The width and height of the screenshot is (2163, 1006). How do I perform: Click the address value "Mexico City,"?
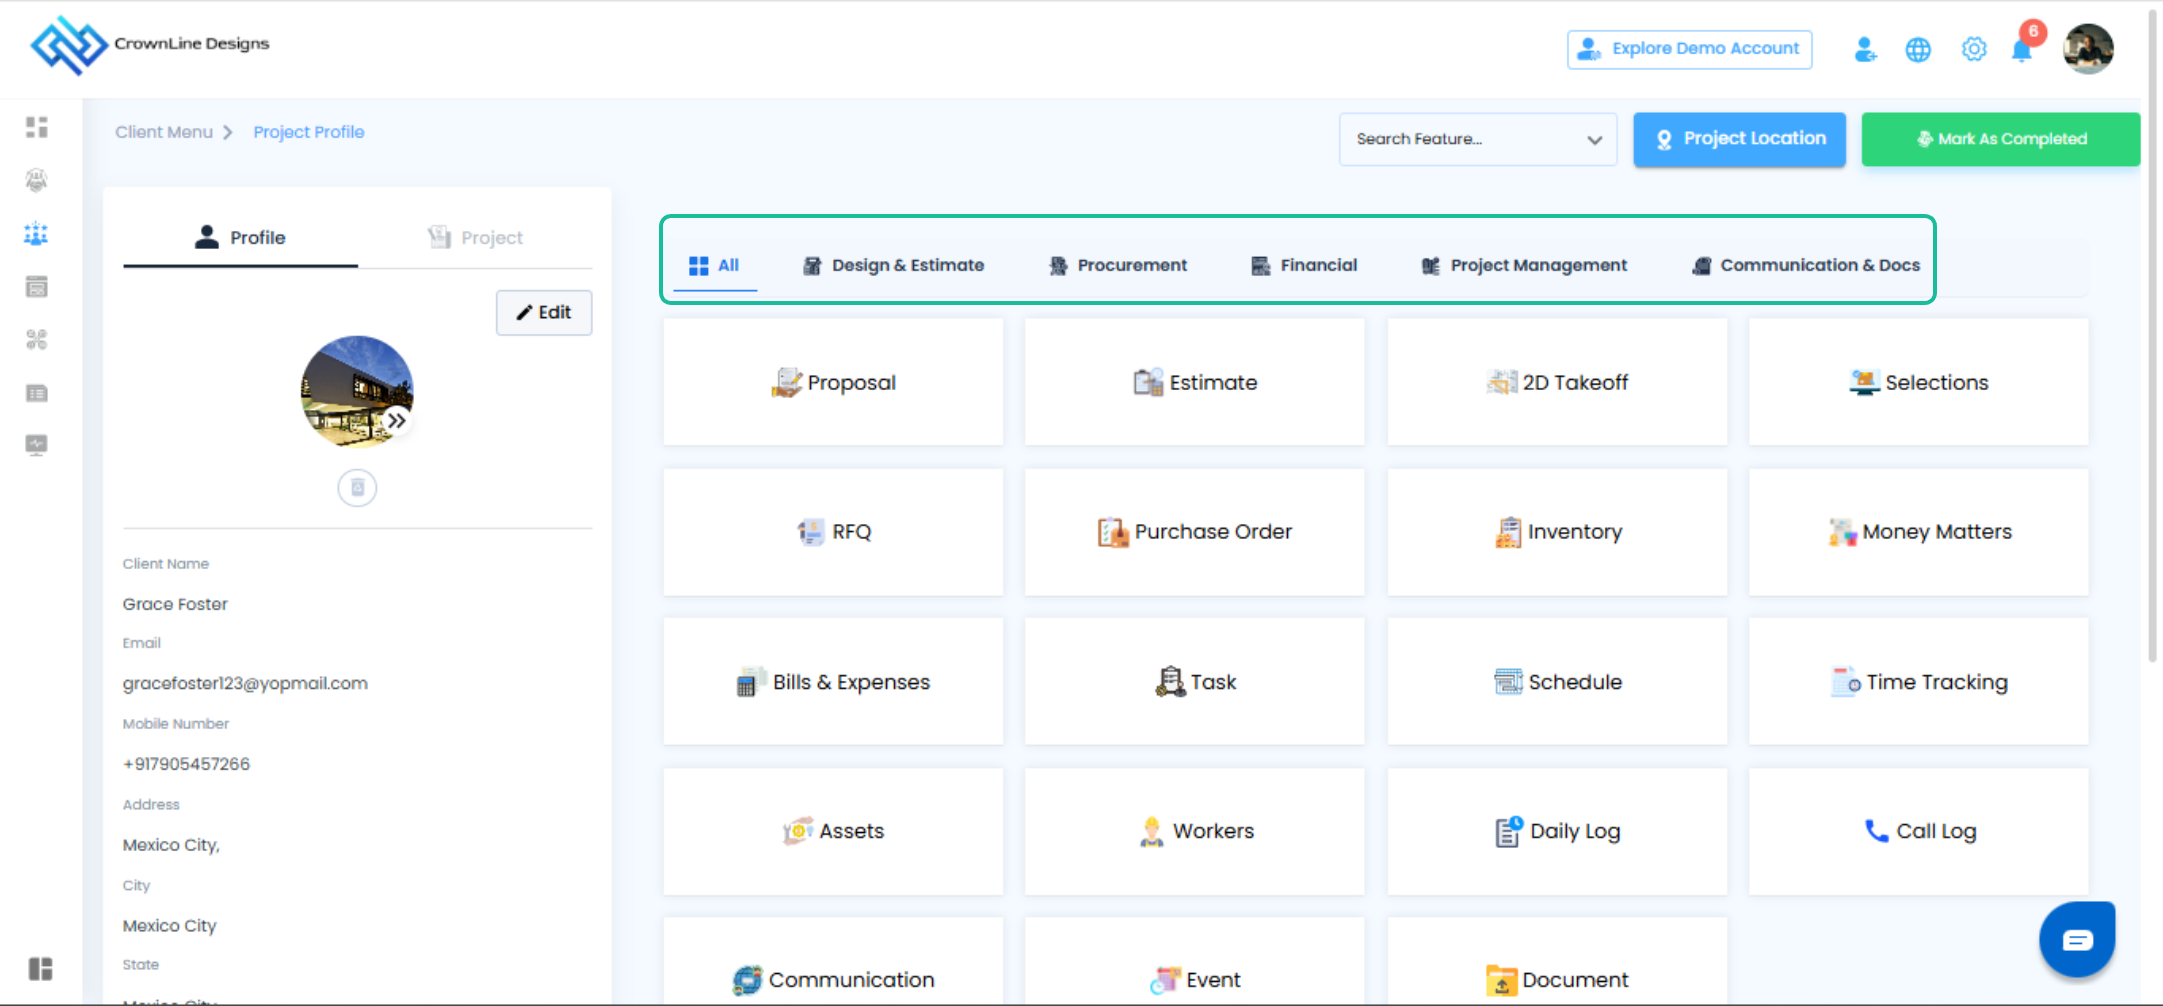(x=171, y=845)
